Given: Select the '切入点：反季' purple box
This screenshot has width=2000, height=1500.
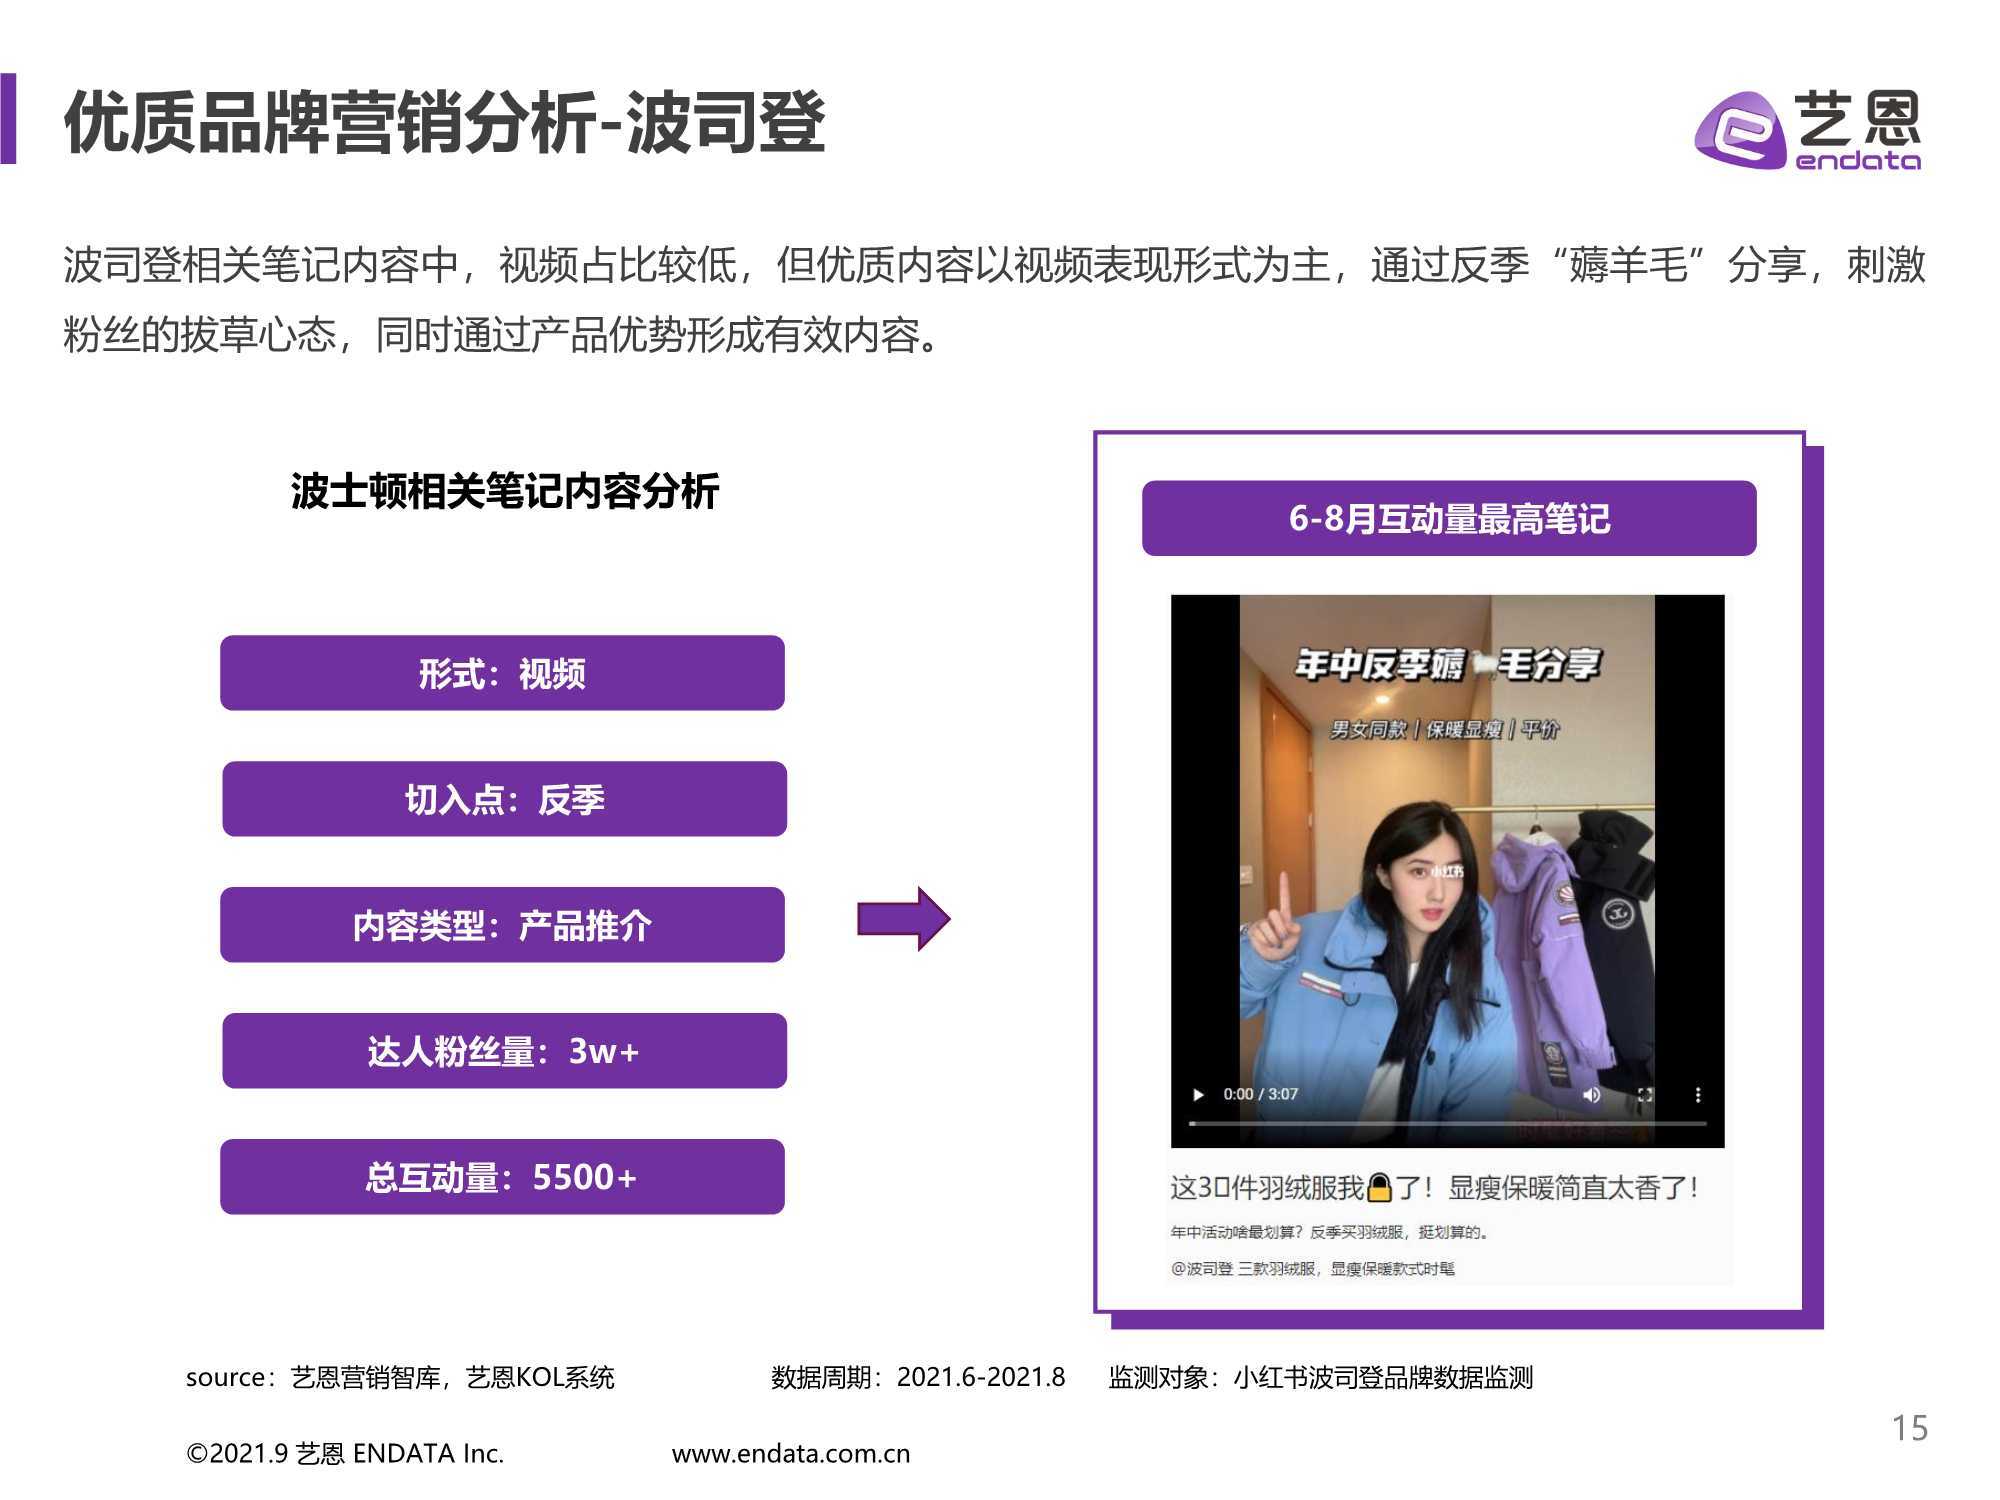Looking at the screenshot, I should tap(504, 799).
